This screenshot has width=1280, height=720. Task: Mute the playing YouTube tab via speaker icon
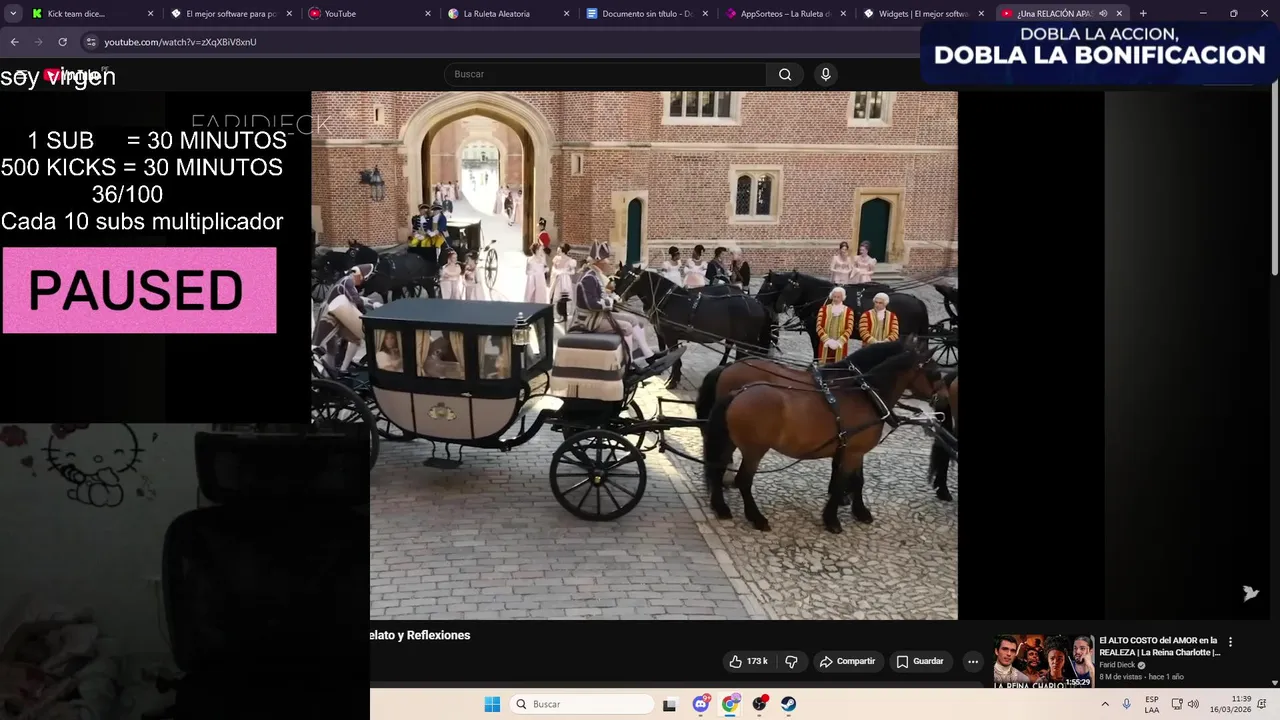[1103, 13]
